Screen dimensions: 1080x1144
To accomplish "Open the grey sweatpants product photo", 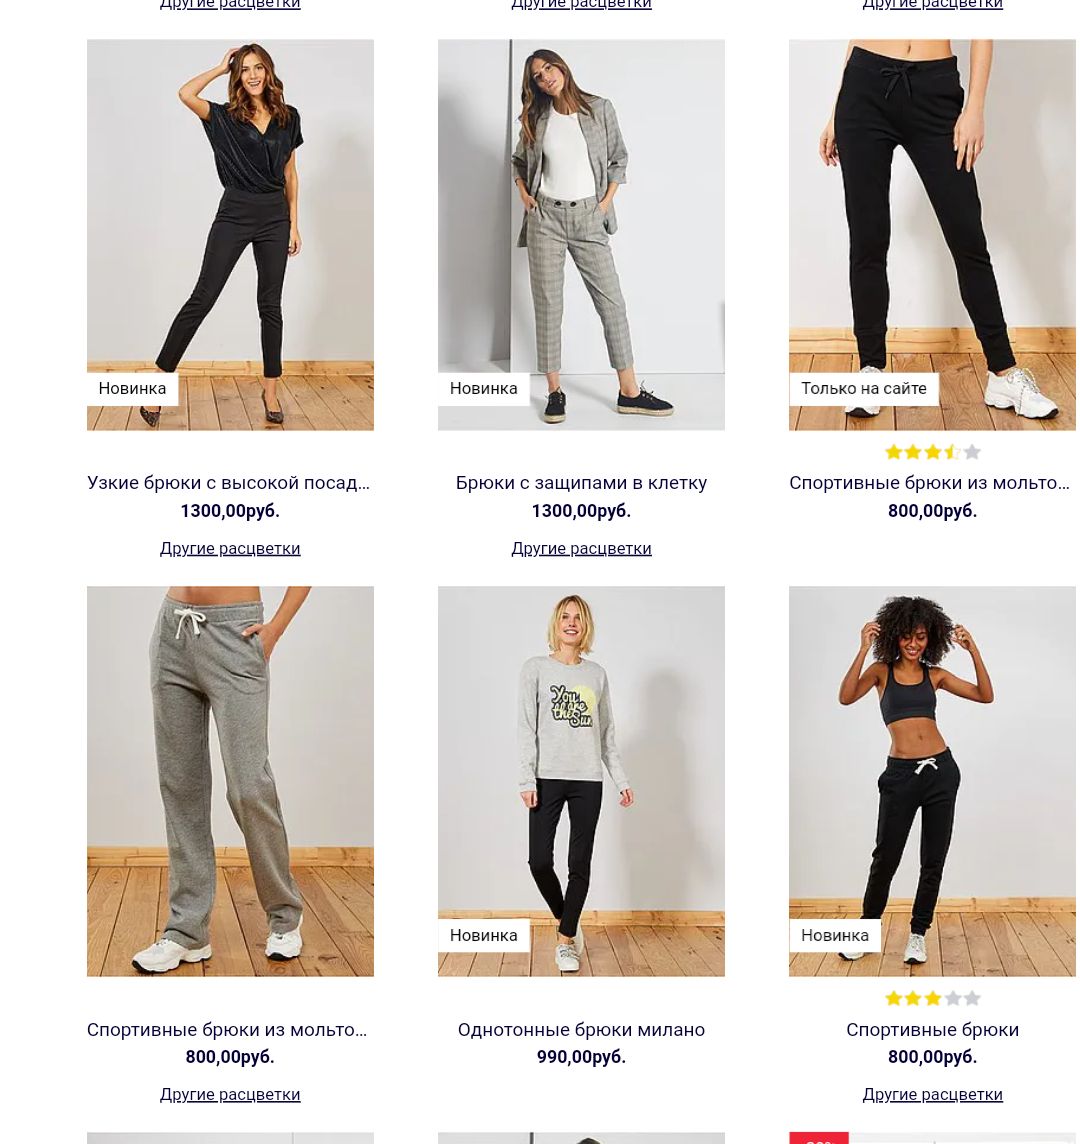I will click(230, 781).
